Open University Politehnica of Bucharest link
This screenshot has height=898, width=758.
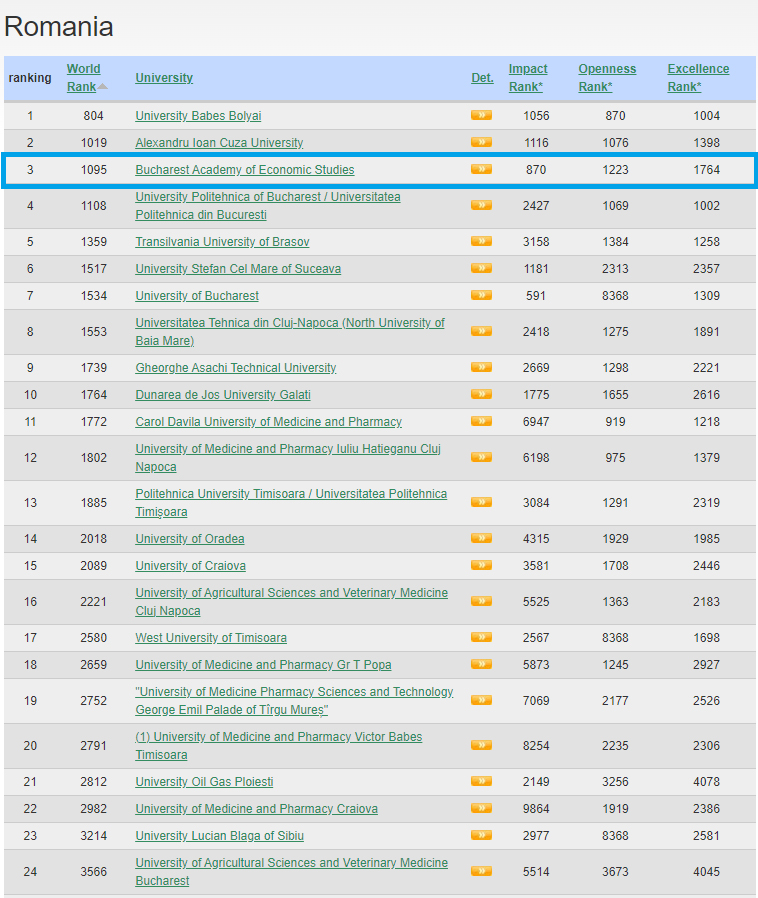tap(268, 206)
